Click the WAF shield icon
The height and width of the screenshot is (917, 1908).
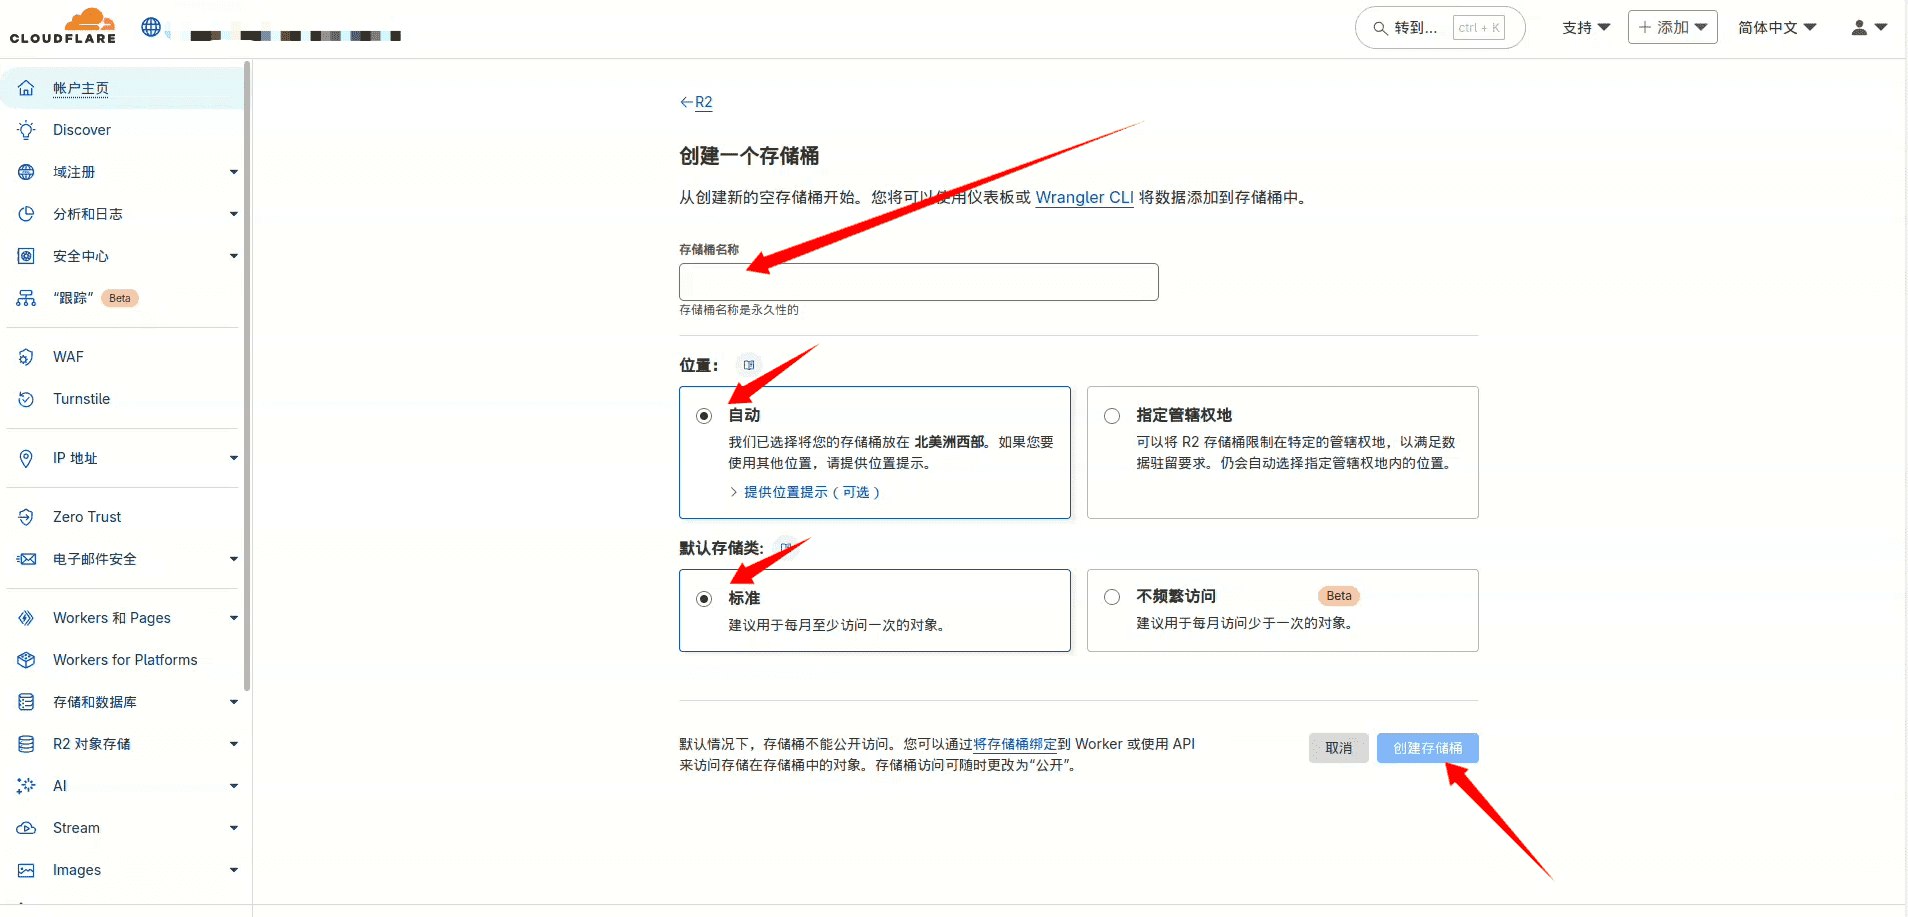[x=27, y=357]
